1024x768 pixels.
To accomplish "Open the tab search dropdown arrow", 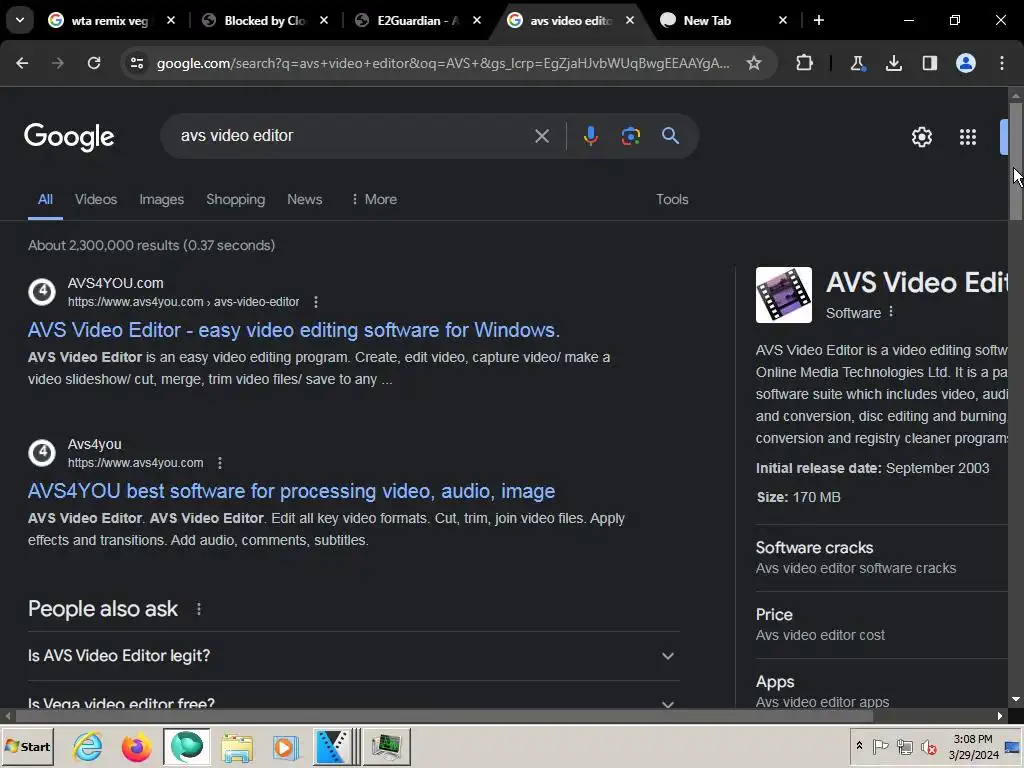I will (x=20, y=20).
